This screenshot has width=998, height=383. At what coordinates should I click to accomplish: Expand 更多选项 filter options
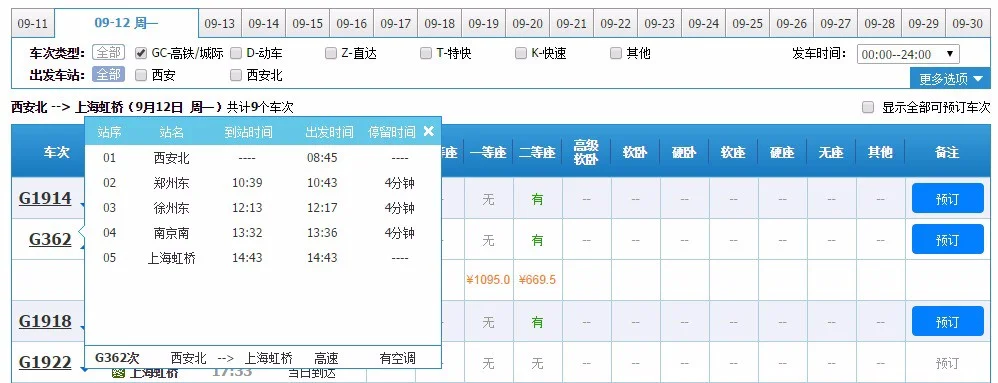tap(950, 78)
